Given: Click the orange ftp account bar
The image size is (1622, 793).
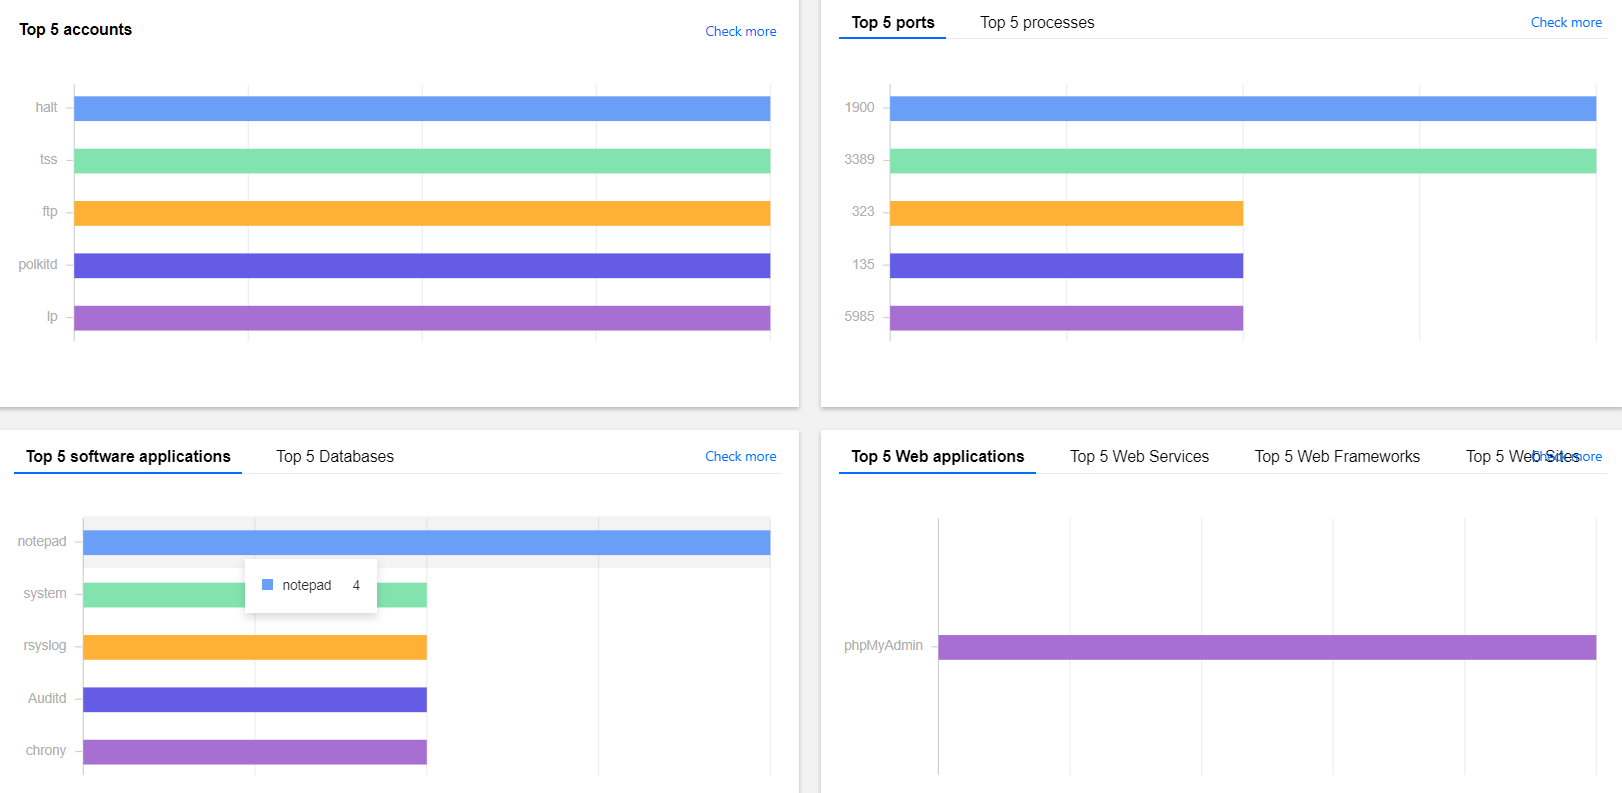Looking at the screenshot, I should pos(422,213).
